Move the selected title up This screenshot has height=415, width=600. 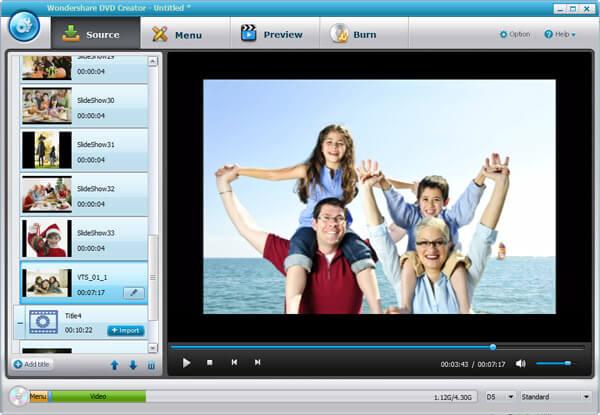115,365
